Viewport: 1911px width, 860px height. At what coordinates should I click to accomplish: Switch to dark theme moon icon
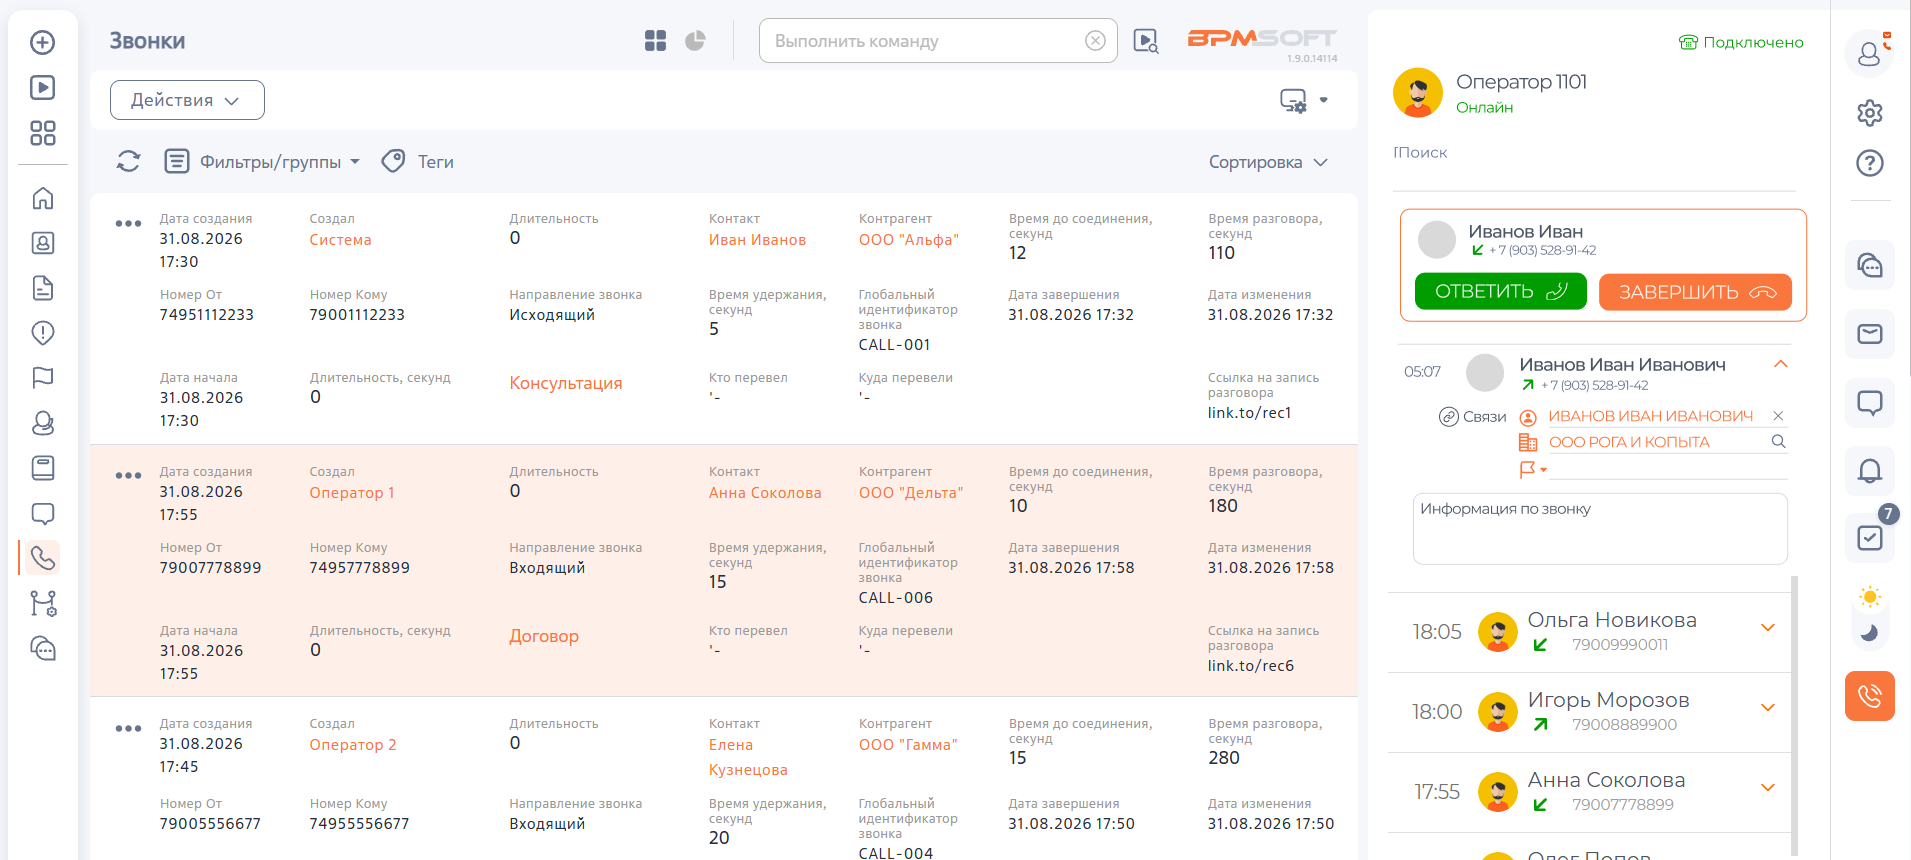pyautogui.click(x=1869, y=632)
